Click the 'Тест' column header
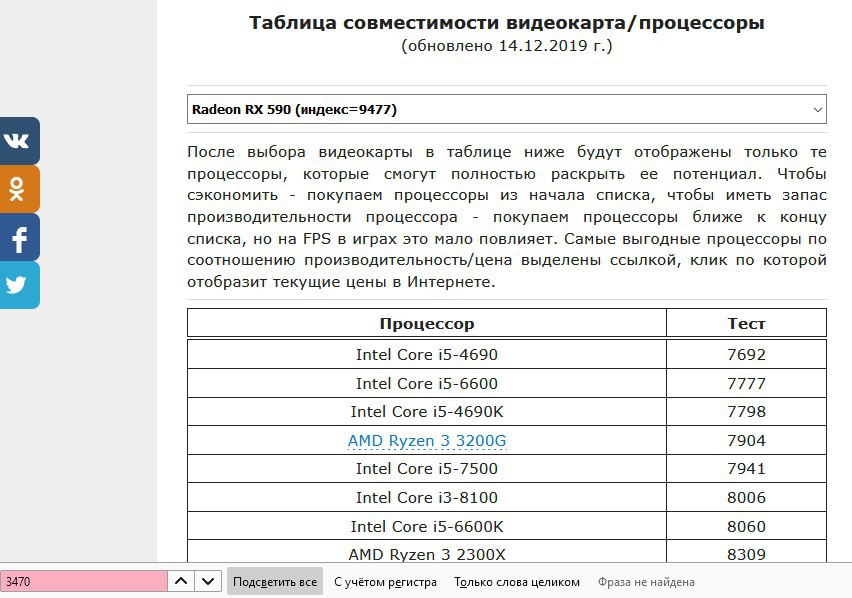The image size is (852, 598). click(x=746, y=323)
